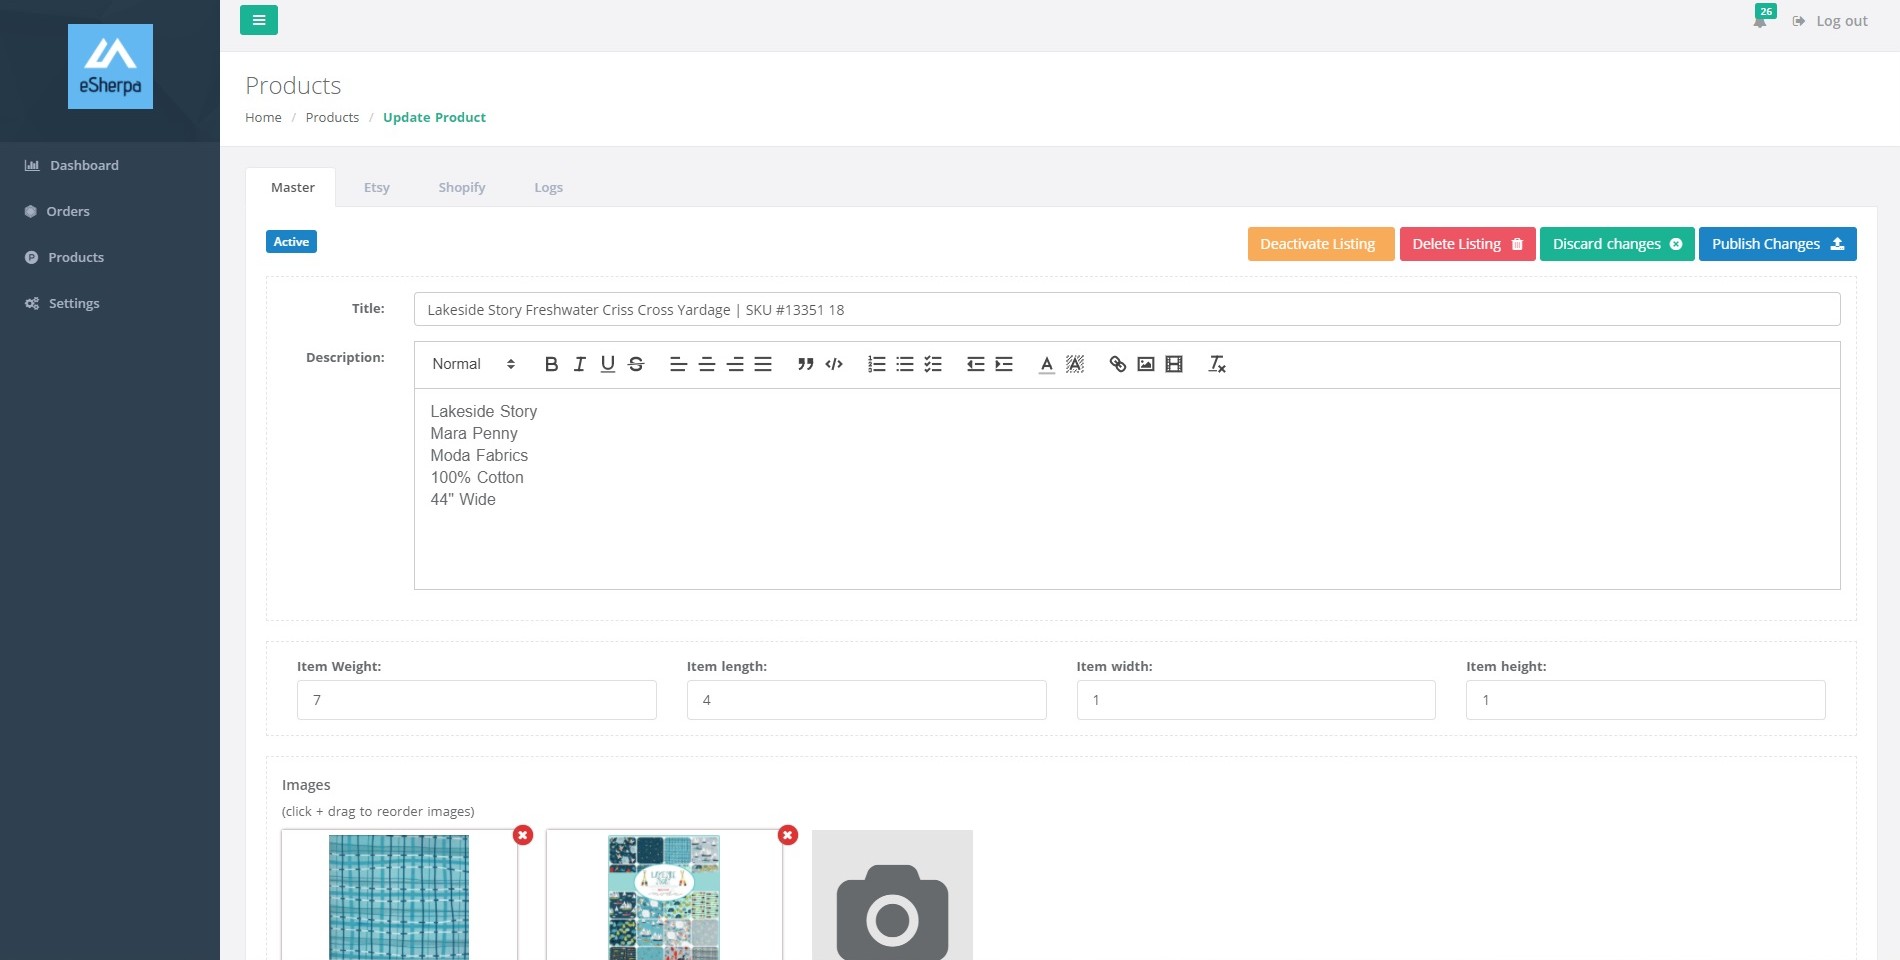Click the Item length field
Image resolution: width=1900 pixels, height=960 pixels.
coord(867,700)
